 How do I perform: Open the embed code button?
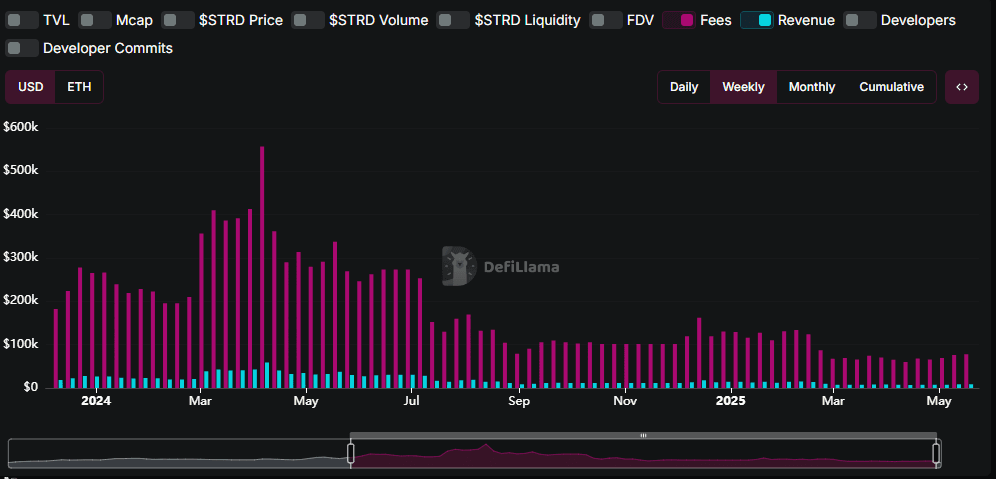(962, 87)
